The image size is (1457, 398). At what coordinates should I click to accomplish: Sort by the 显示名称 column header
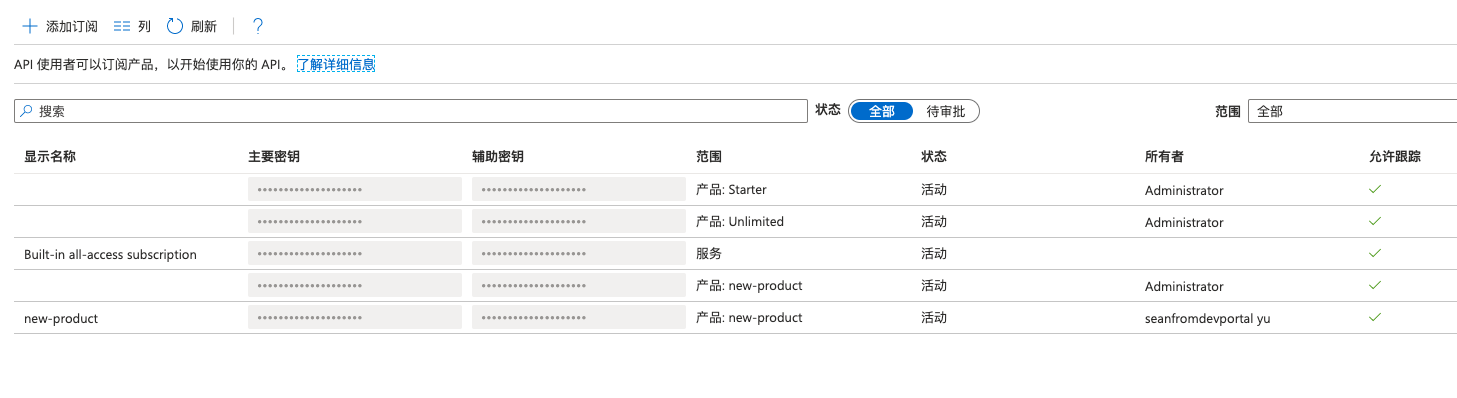50,157
